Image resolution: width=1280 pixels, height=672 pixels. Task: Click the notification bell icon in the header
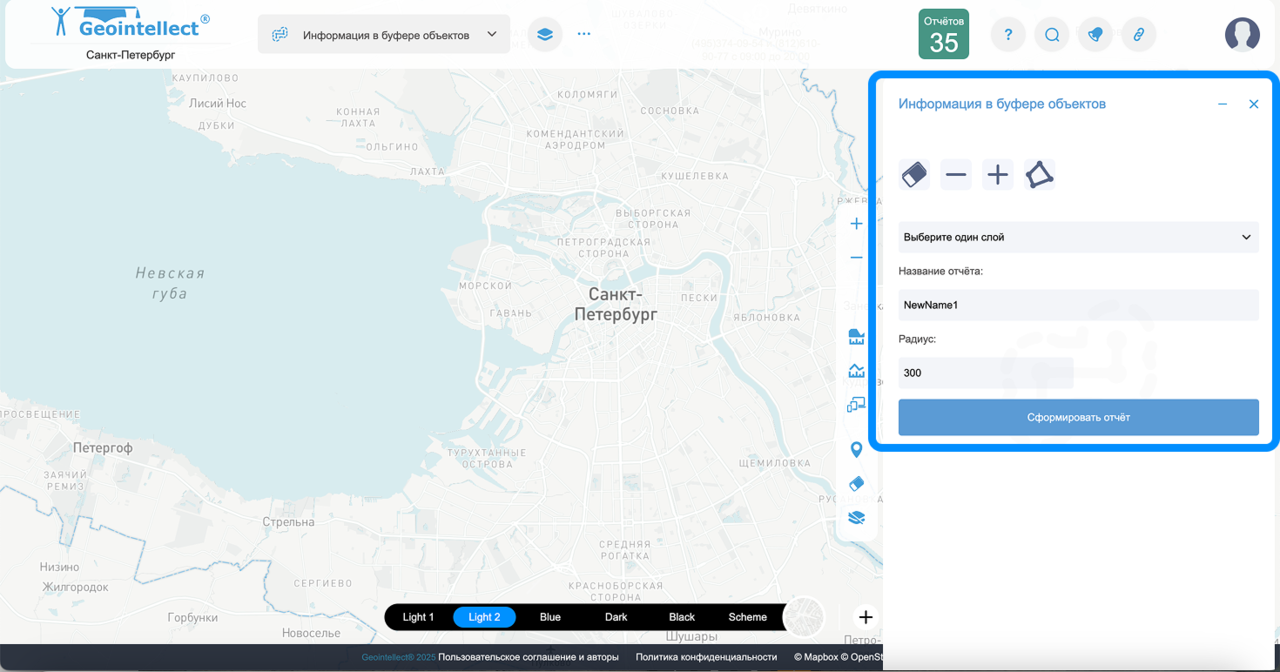(1095, 35)
